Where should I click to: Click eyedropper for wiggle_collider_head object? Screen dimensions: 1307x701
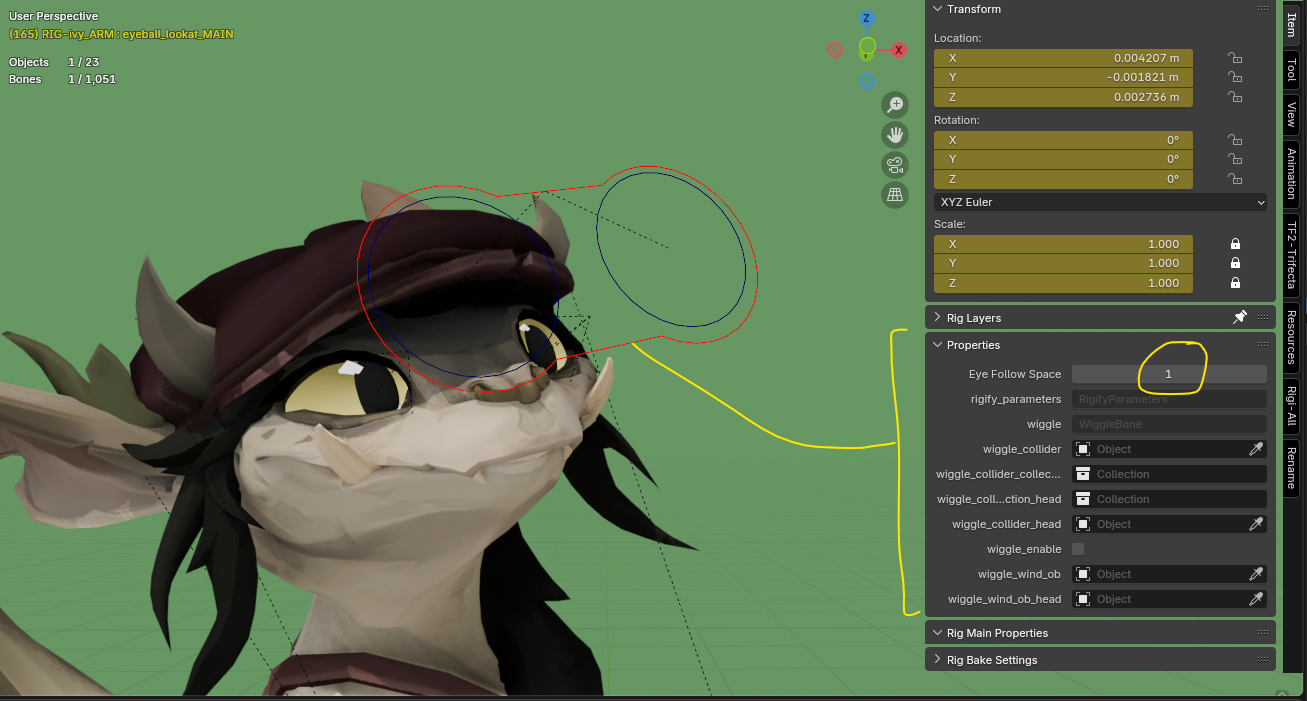click(x=1256, y=524)
